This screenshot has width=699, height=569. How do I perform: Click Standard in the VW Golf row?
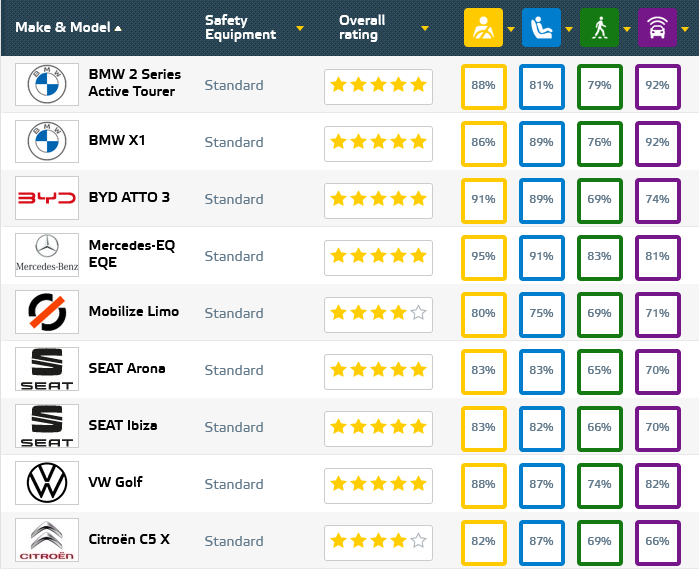click(234, 484)
